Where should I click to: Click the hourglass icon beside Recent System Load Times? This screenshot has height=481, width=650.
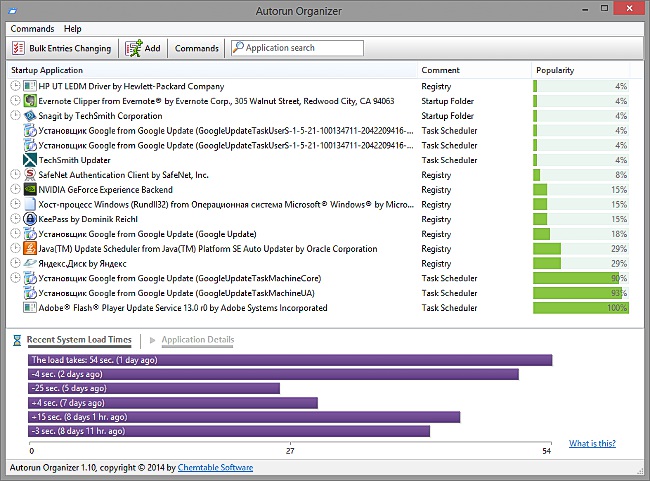tap(17, 340)
